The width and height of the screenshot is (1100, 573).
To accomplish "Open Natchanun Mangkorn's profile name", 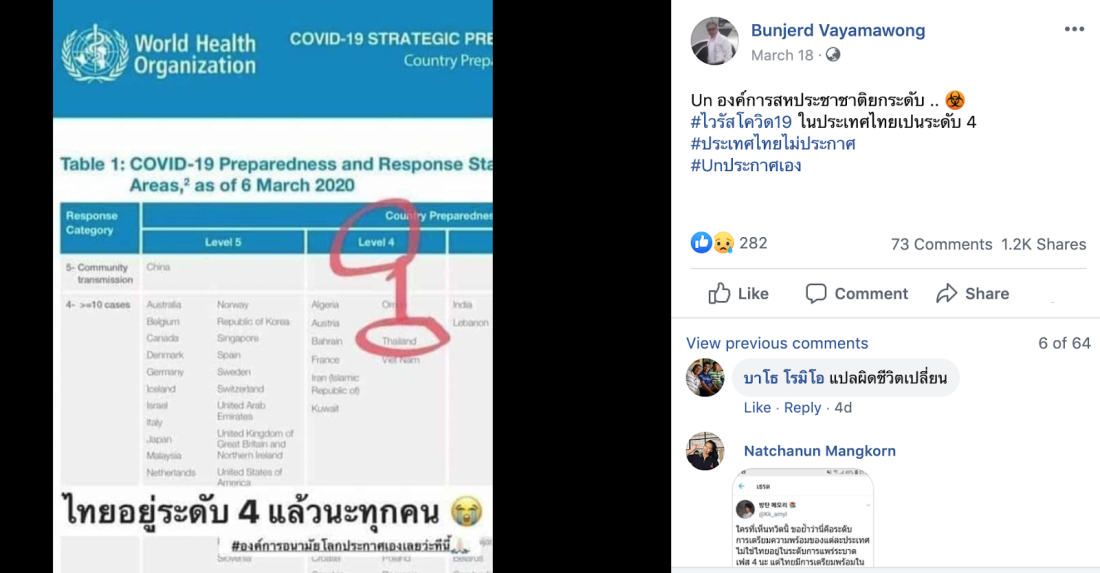I will [819, 451].
